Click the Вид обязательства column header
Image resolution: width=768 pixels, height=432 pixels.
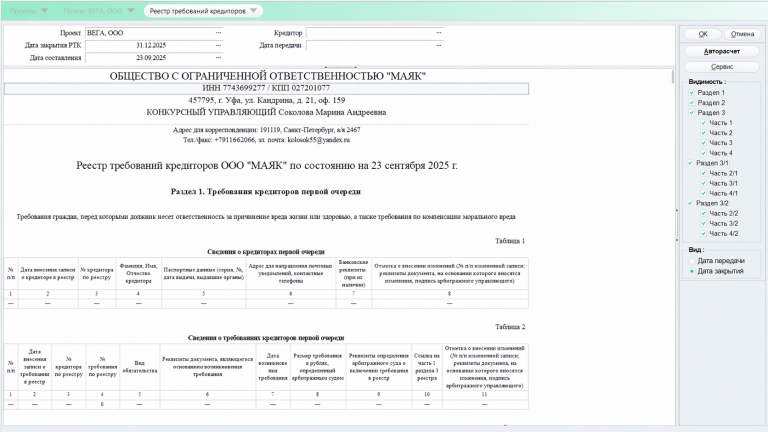coord(140,367)
